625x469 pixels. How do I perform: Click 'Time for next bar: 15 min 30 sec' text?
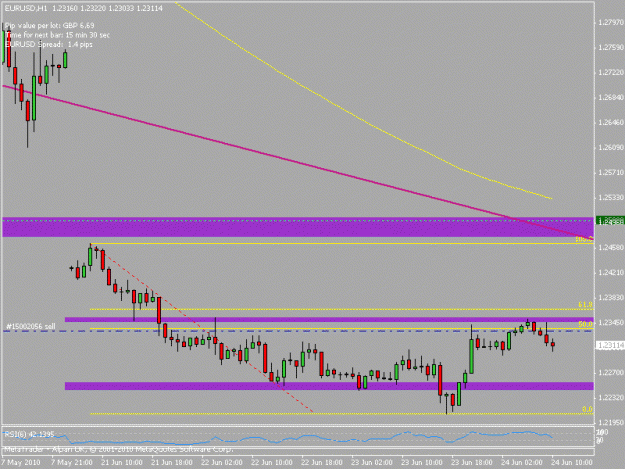click(57, 35)
